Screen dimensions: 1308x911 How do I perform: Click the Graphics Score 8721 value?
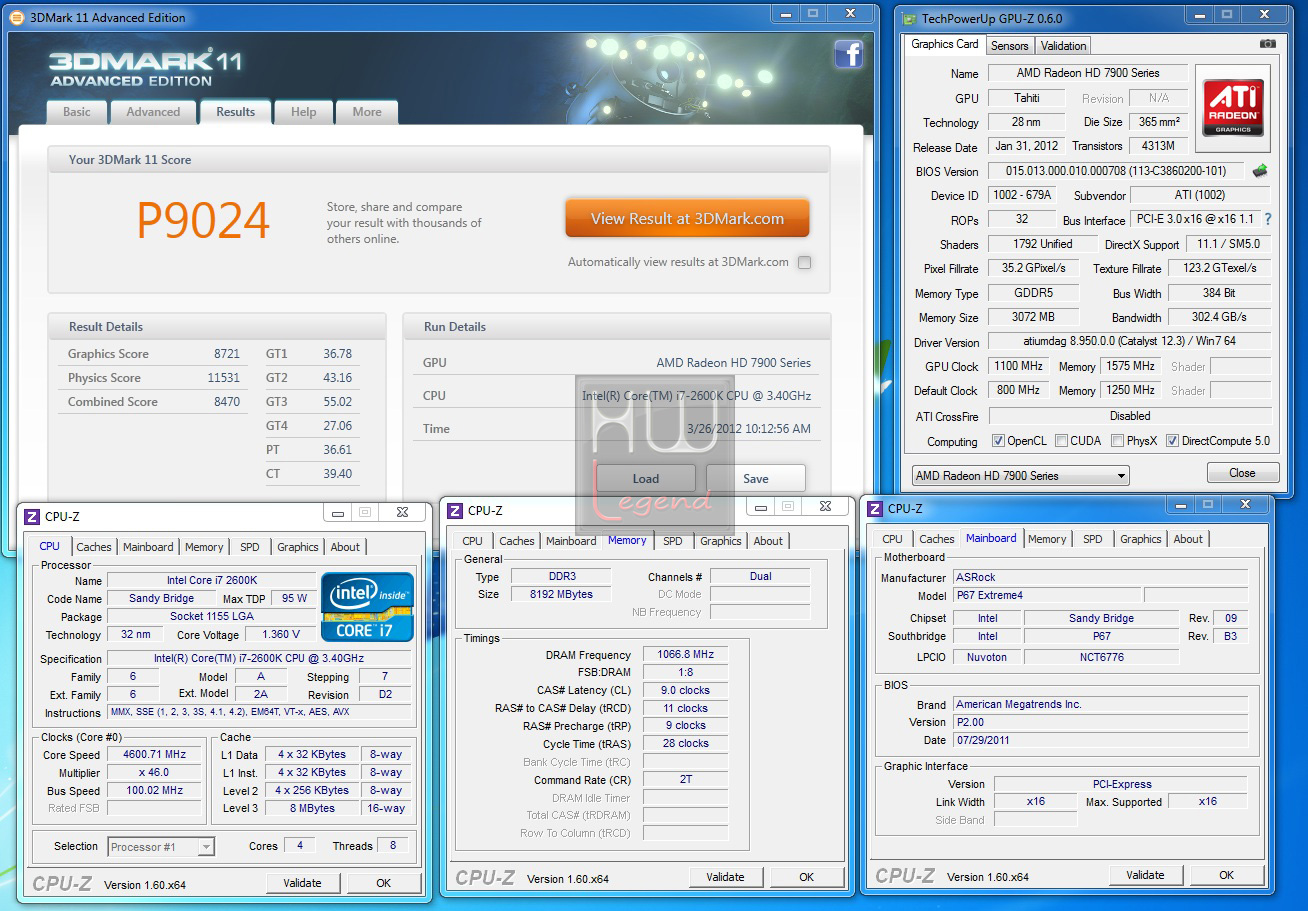point(227,354)
